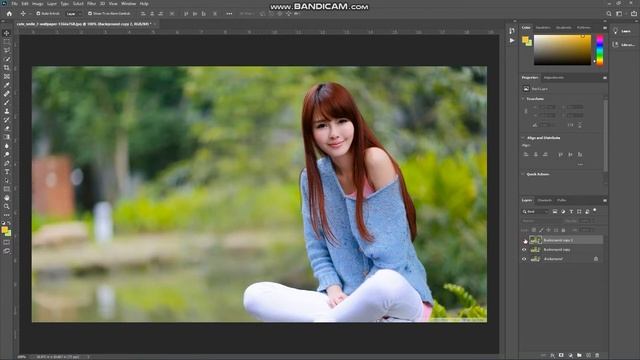The height and width of the screenshot is (360, 640).
Task: Select the Brush tool
Action: (7, 102)
